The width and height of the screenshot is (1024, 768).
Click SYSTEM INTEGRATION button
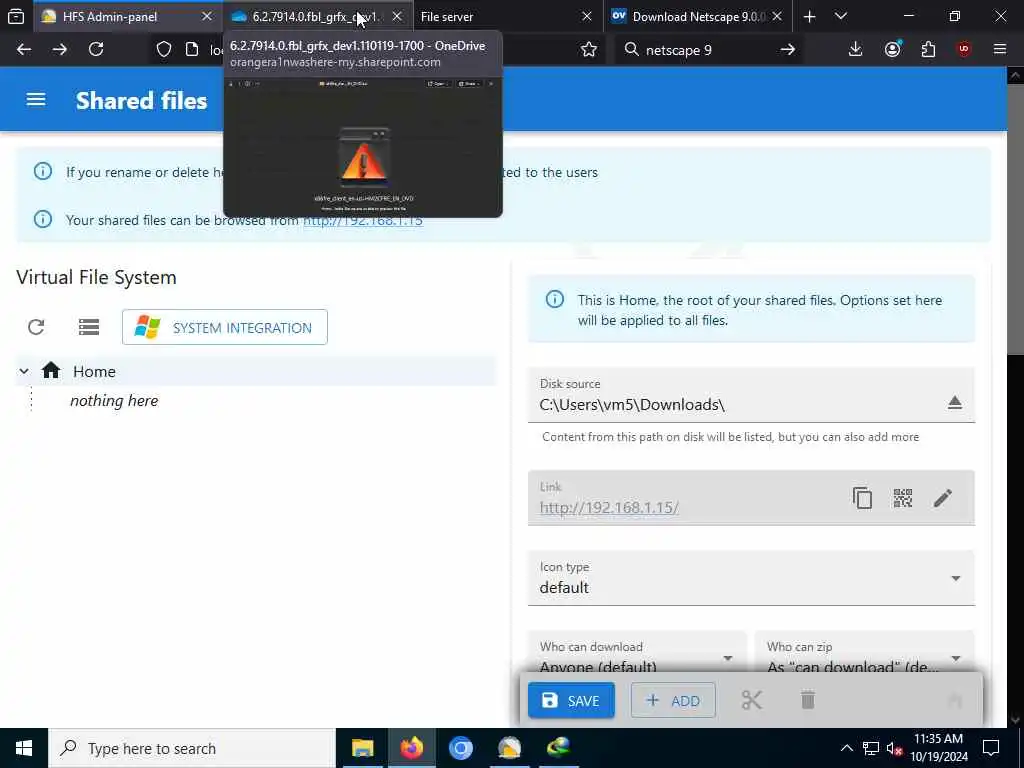[225, 327]
